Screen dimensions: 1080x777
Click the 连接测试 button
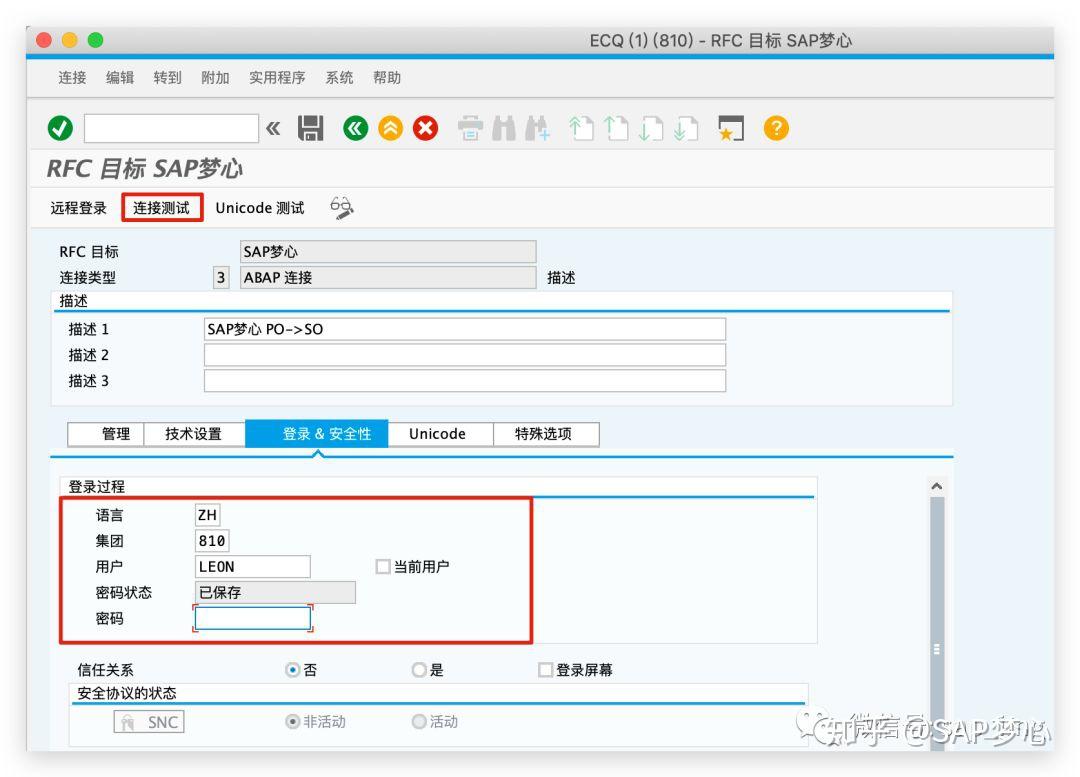(161, 208)
